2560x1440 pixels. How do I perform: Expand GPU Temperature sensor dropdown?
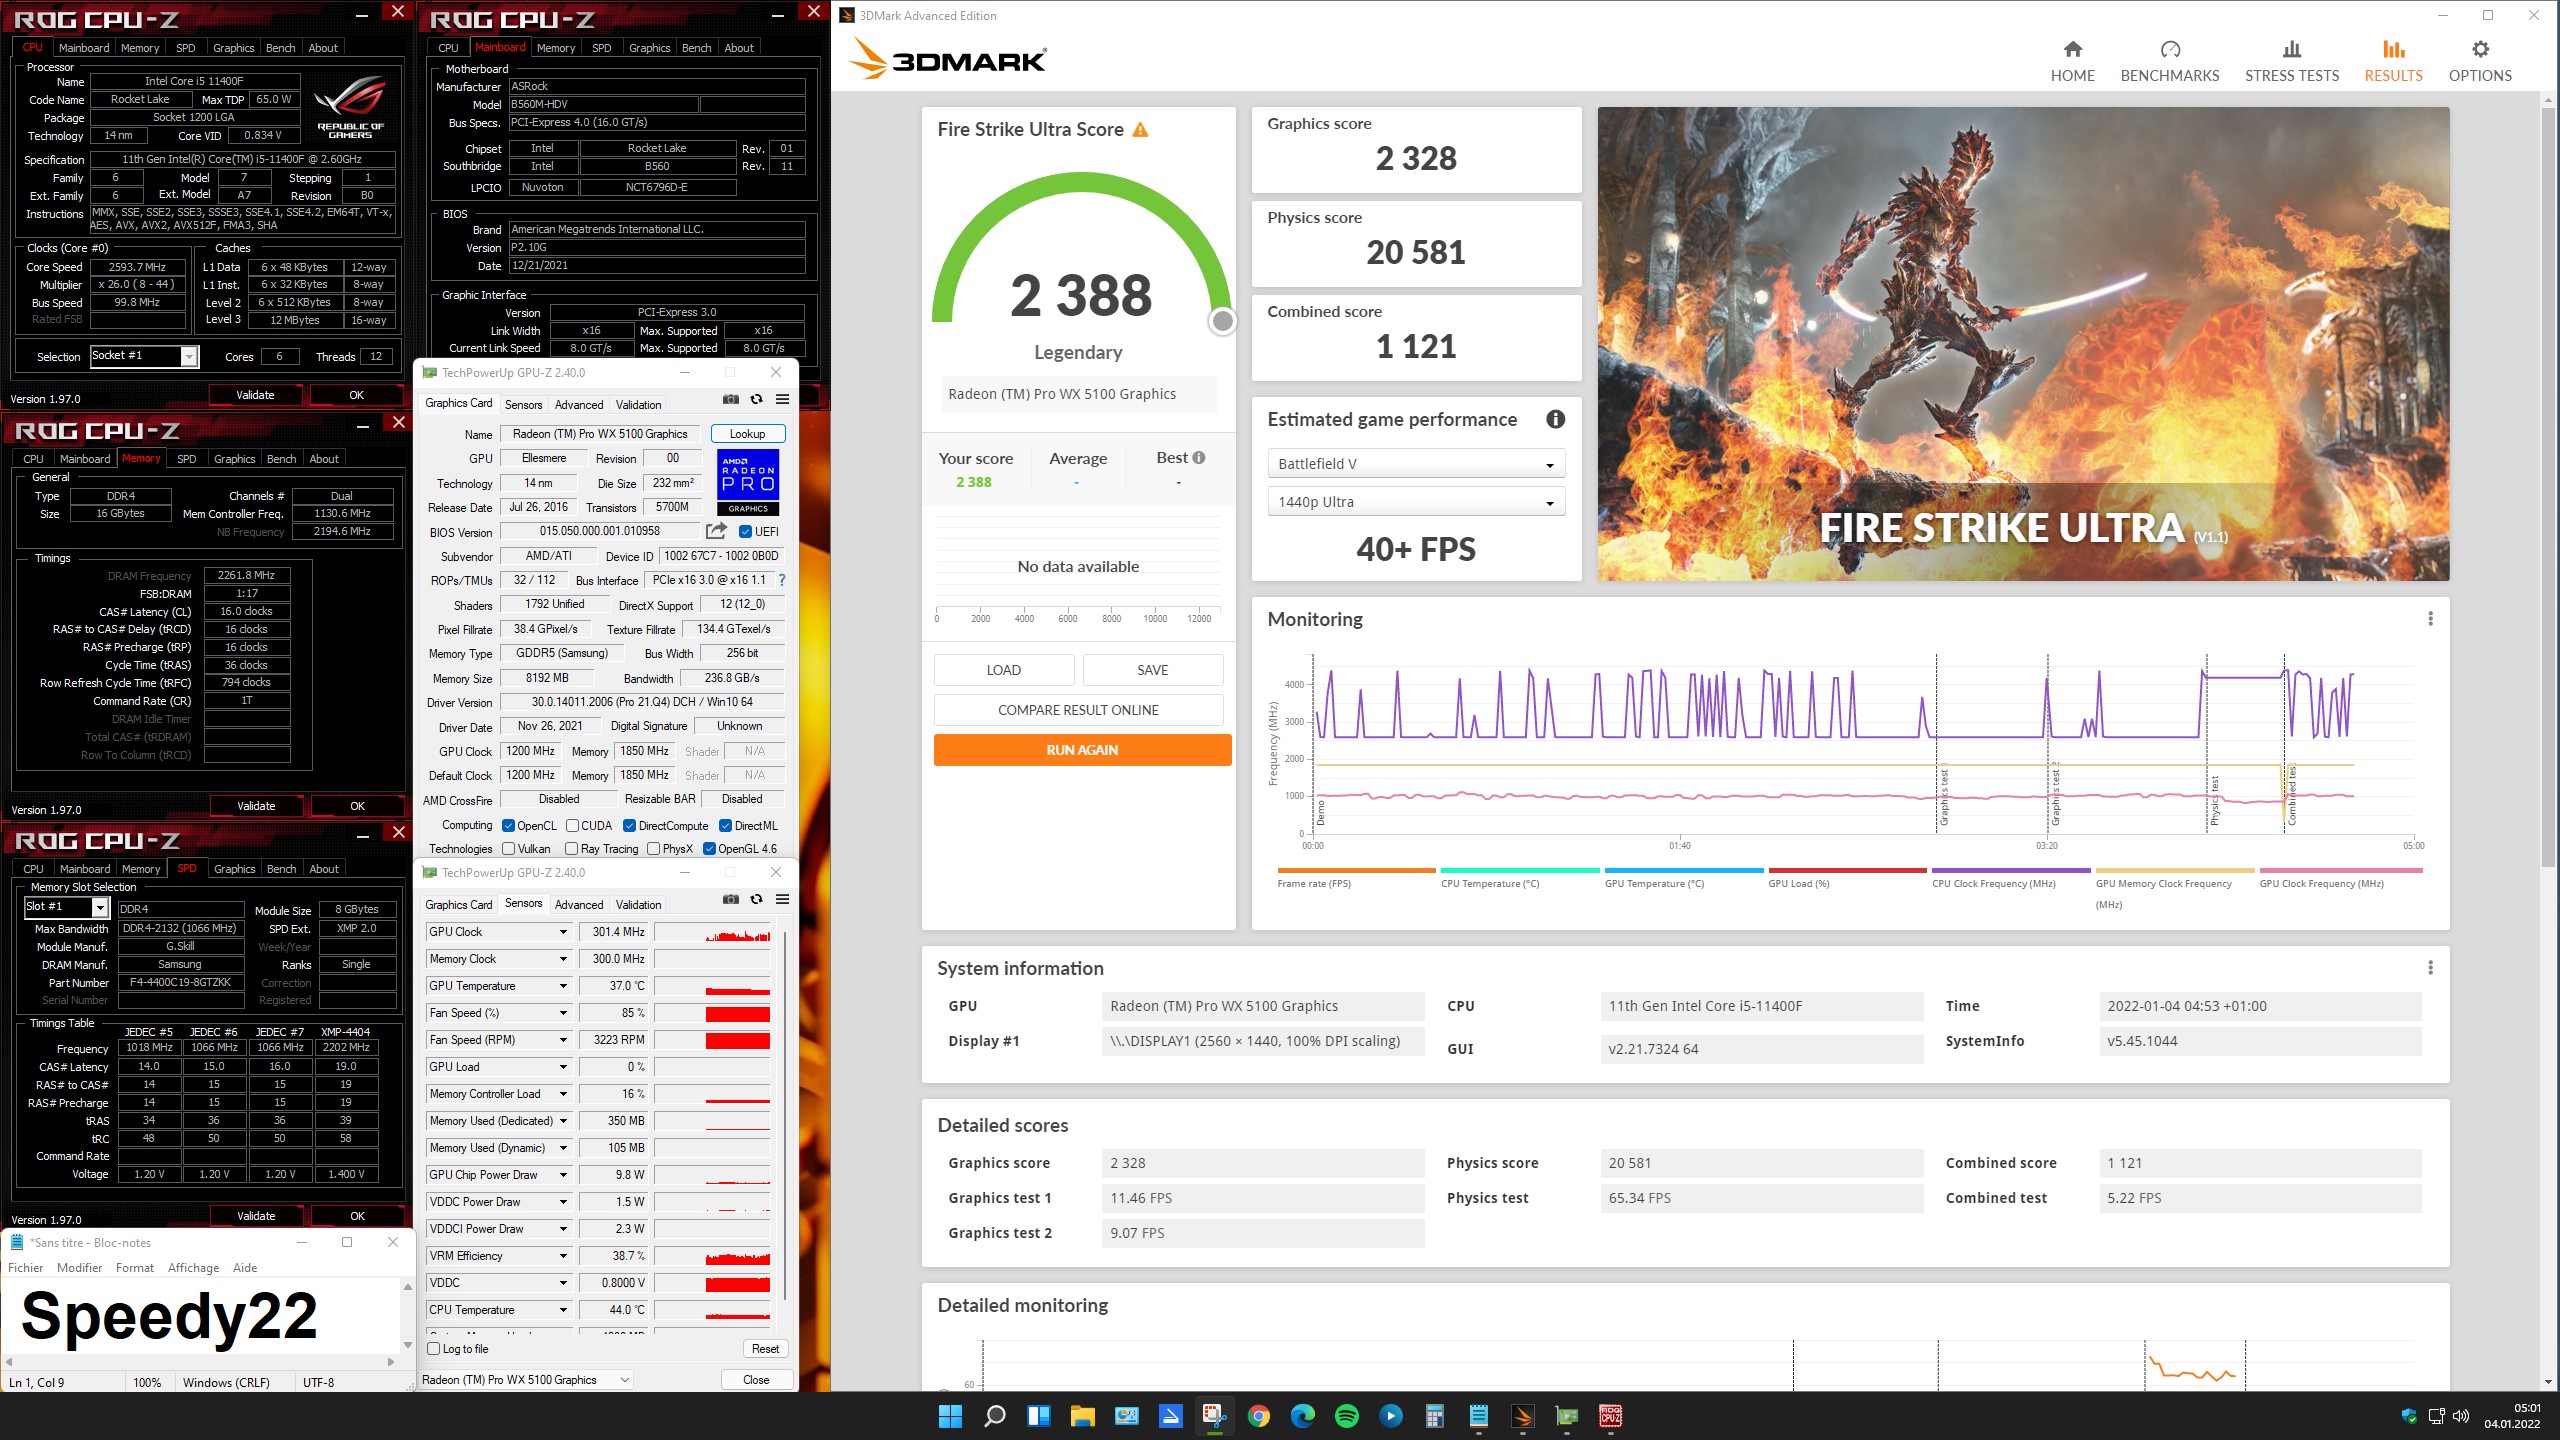point(563,985)
